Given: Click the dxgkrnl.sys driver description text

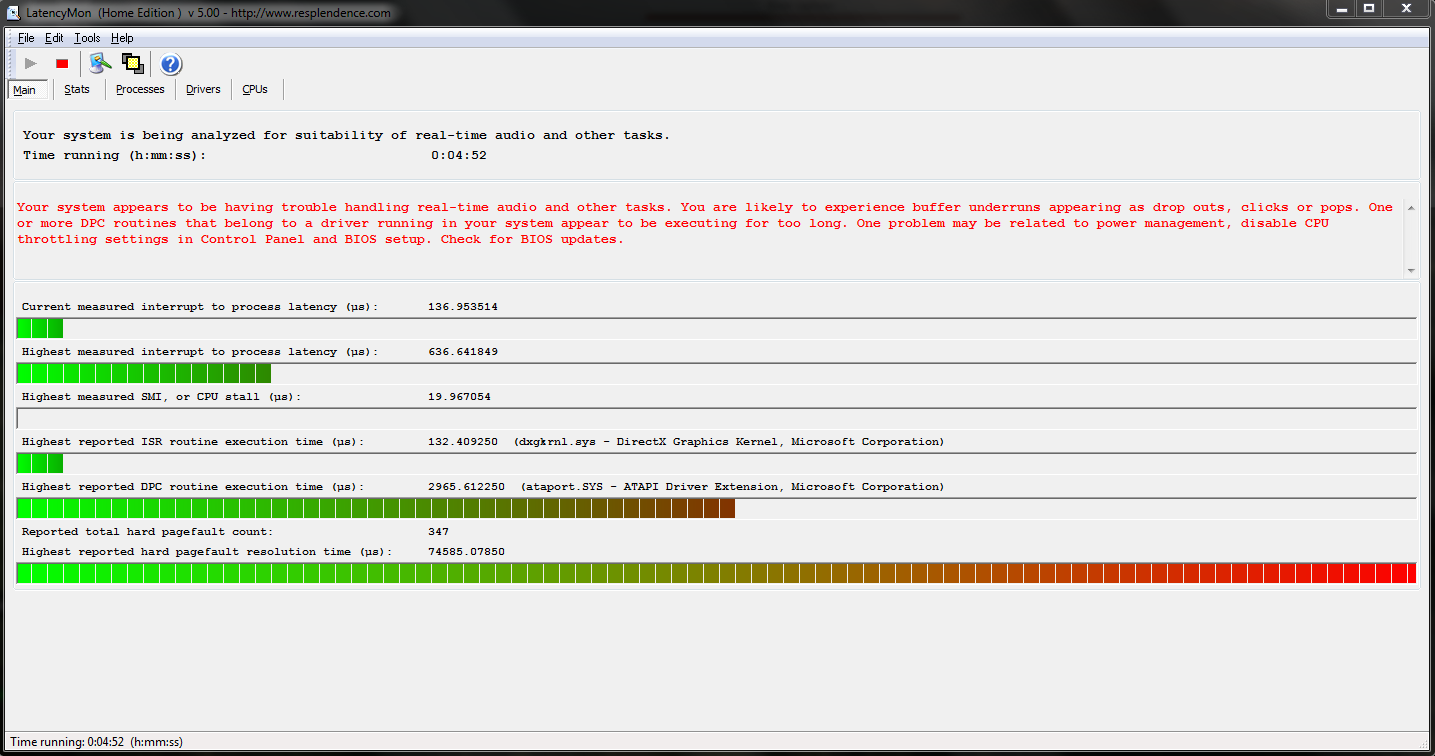Looking at the screenshot, I should [x=729, y=442].
